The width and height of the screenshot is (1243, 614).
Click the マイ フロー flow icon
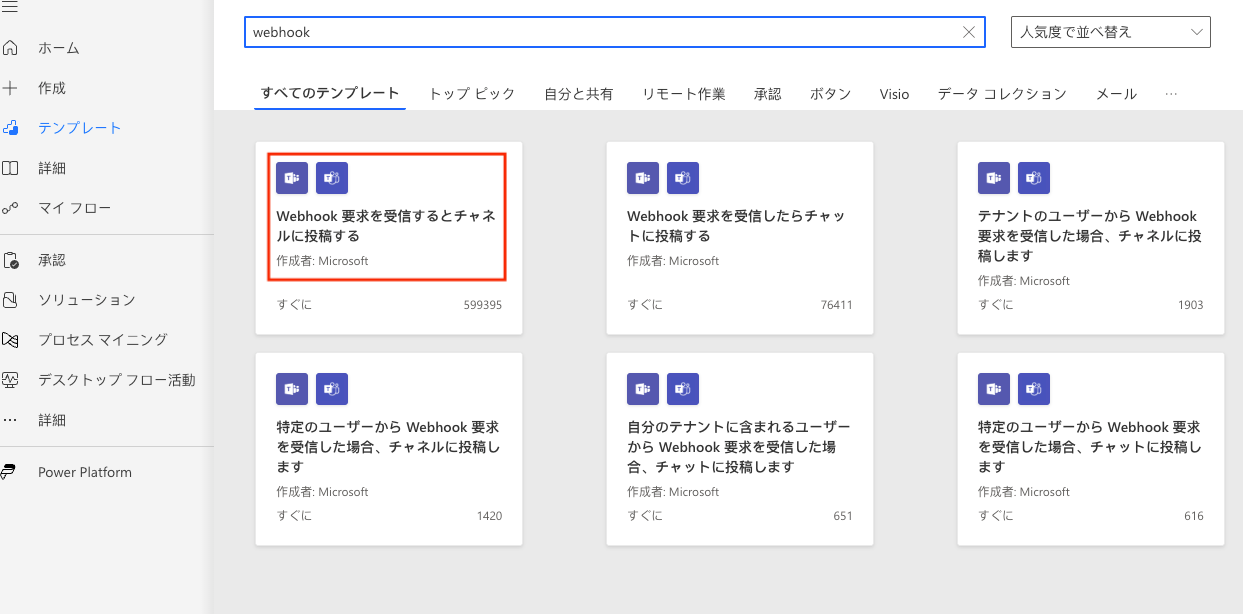tap(10, 208)
